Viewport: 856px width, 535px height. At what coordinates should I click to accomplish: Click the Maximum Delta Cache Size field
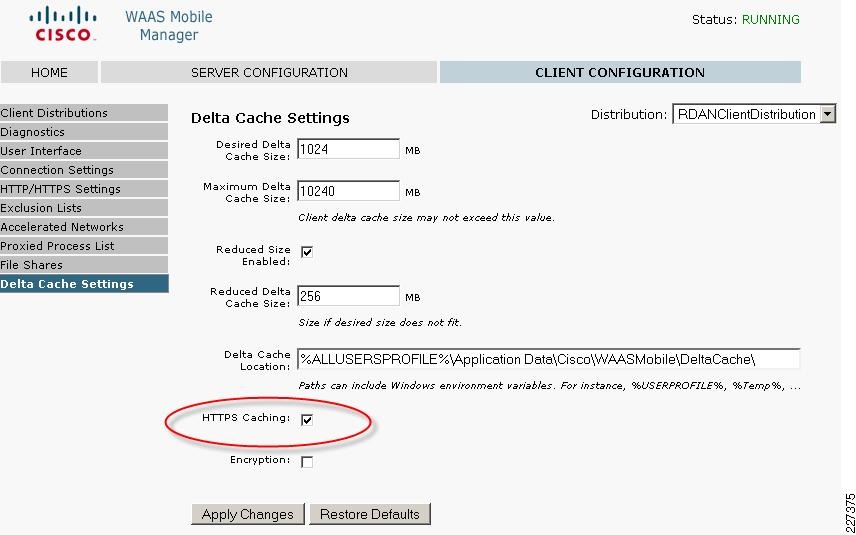(348, 191)
